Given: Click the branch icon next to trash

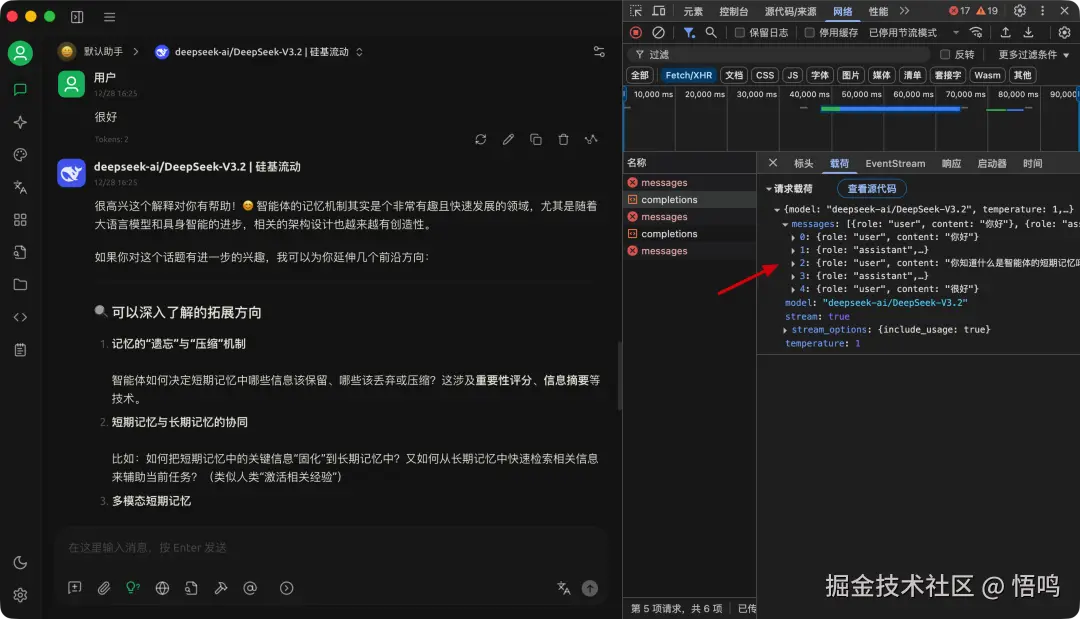Looking at the screenshot, I should 591,139.
